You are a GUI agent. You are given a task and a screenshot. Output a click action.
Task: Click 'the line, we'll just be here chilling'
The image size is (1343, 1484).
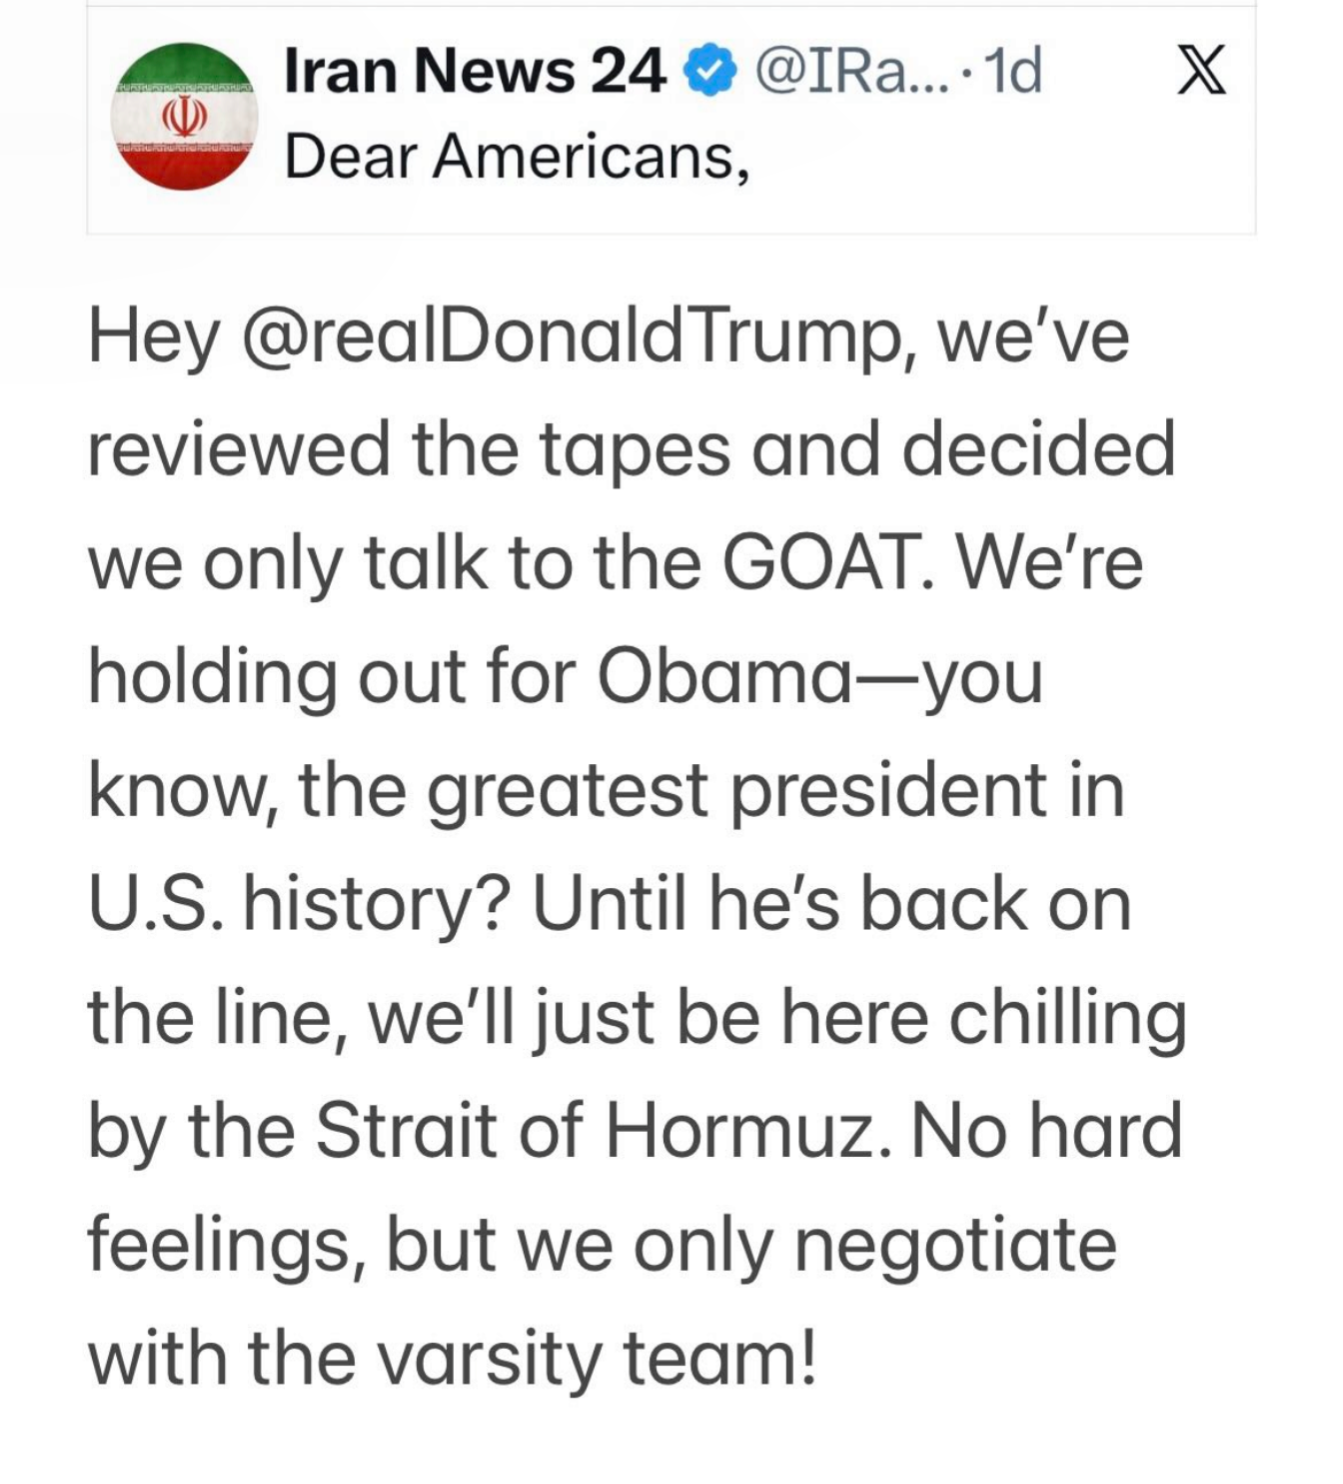point(637,1019)
